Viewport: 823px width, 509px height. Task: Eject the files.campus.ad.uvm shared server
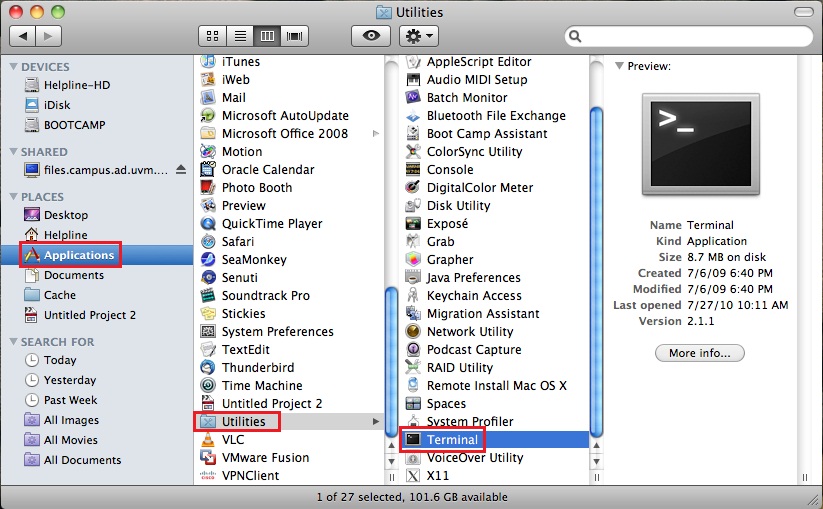coord(181,170)
